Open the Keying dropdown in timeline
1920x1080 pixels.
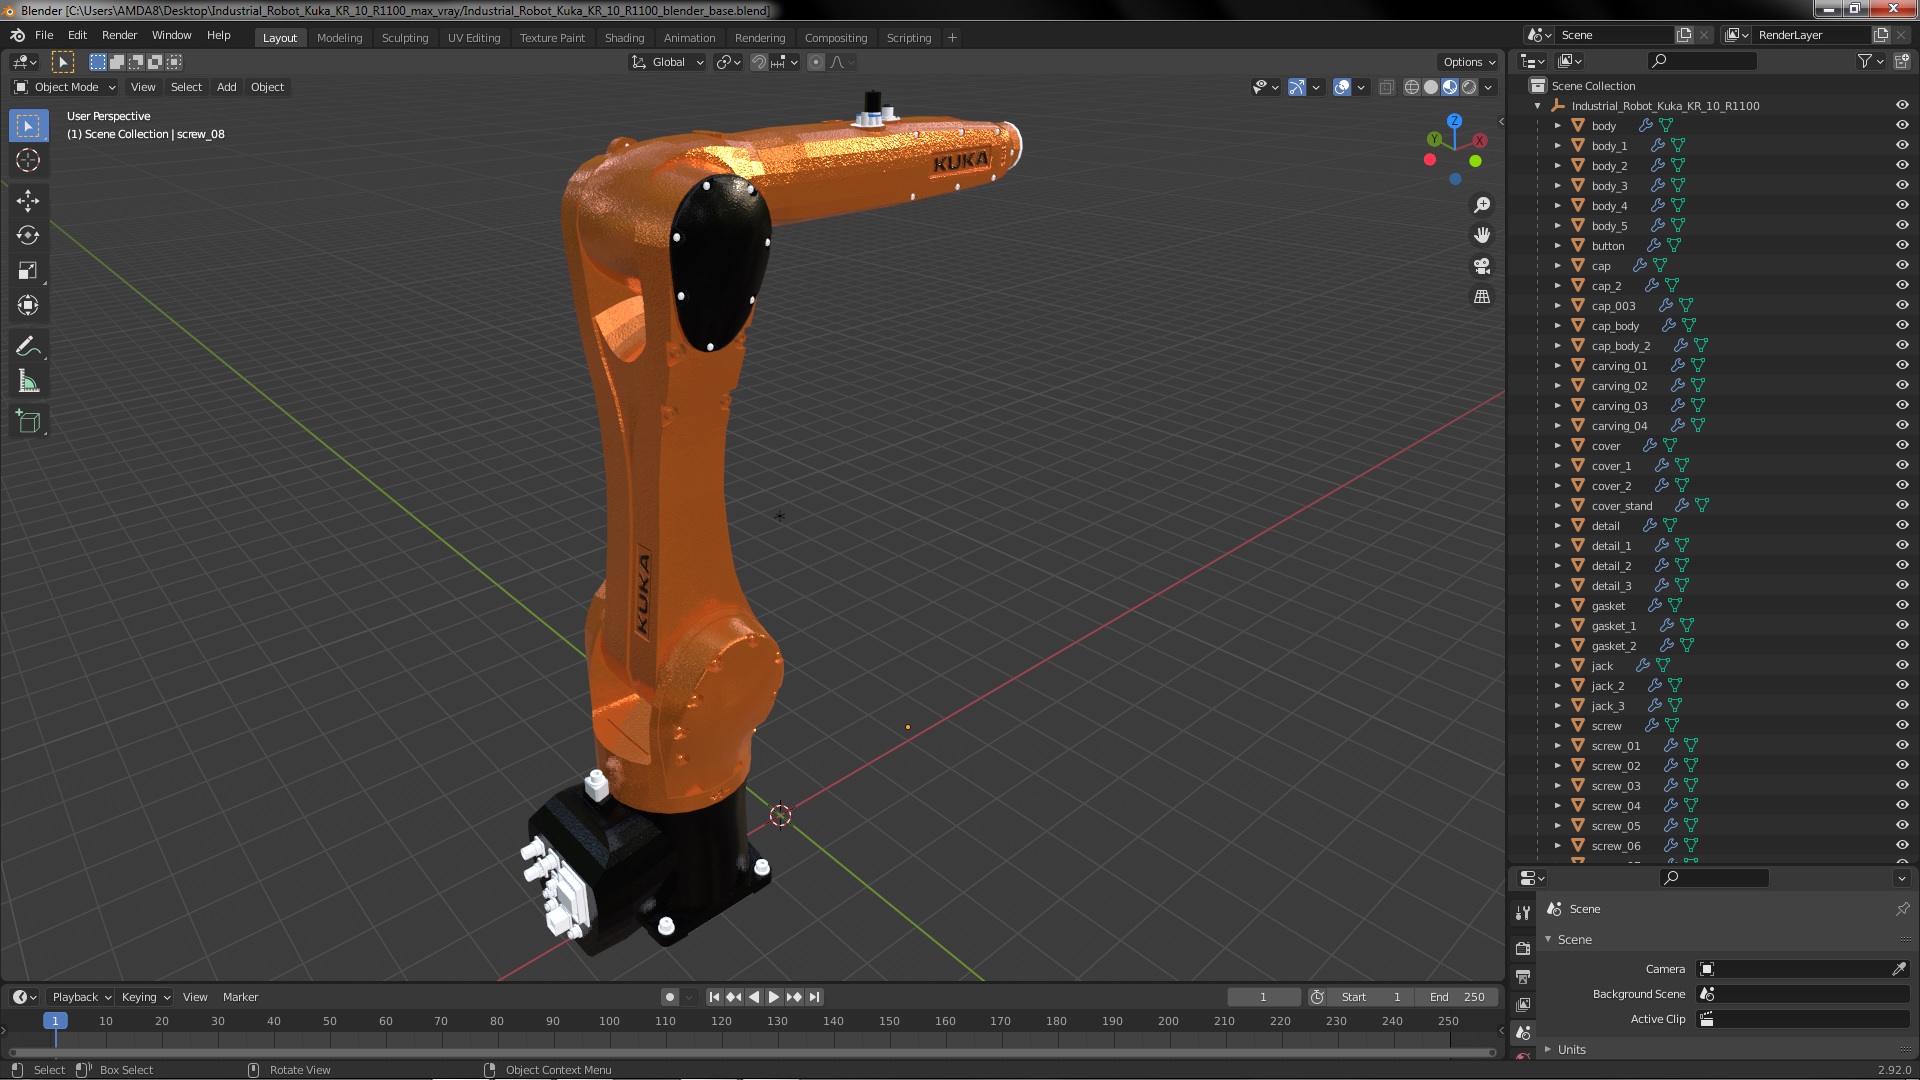[x=145, y=997]
